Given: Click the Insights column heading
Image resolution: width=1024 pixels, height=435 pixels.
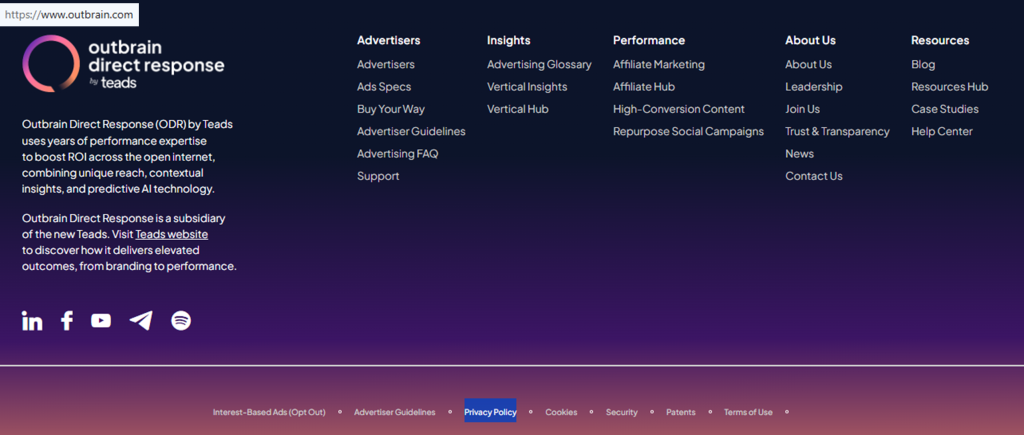Looking at the screenshot, I should pos(509,40).
